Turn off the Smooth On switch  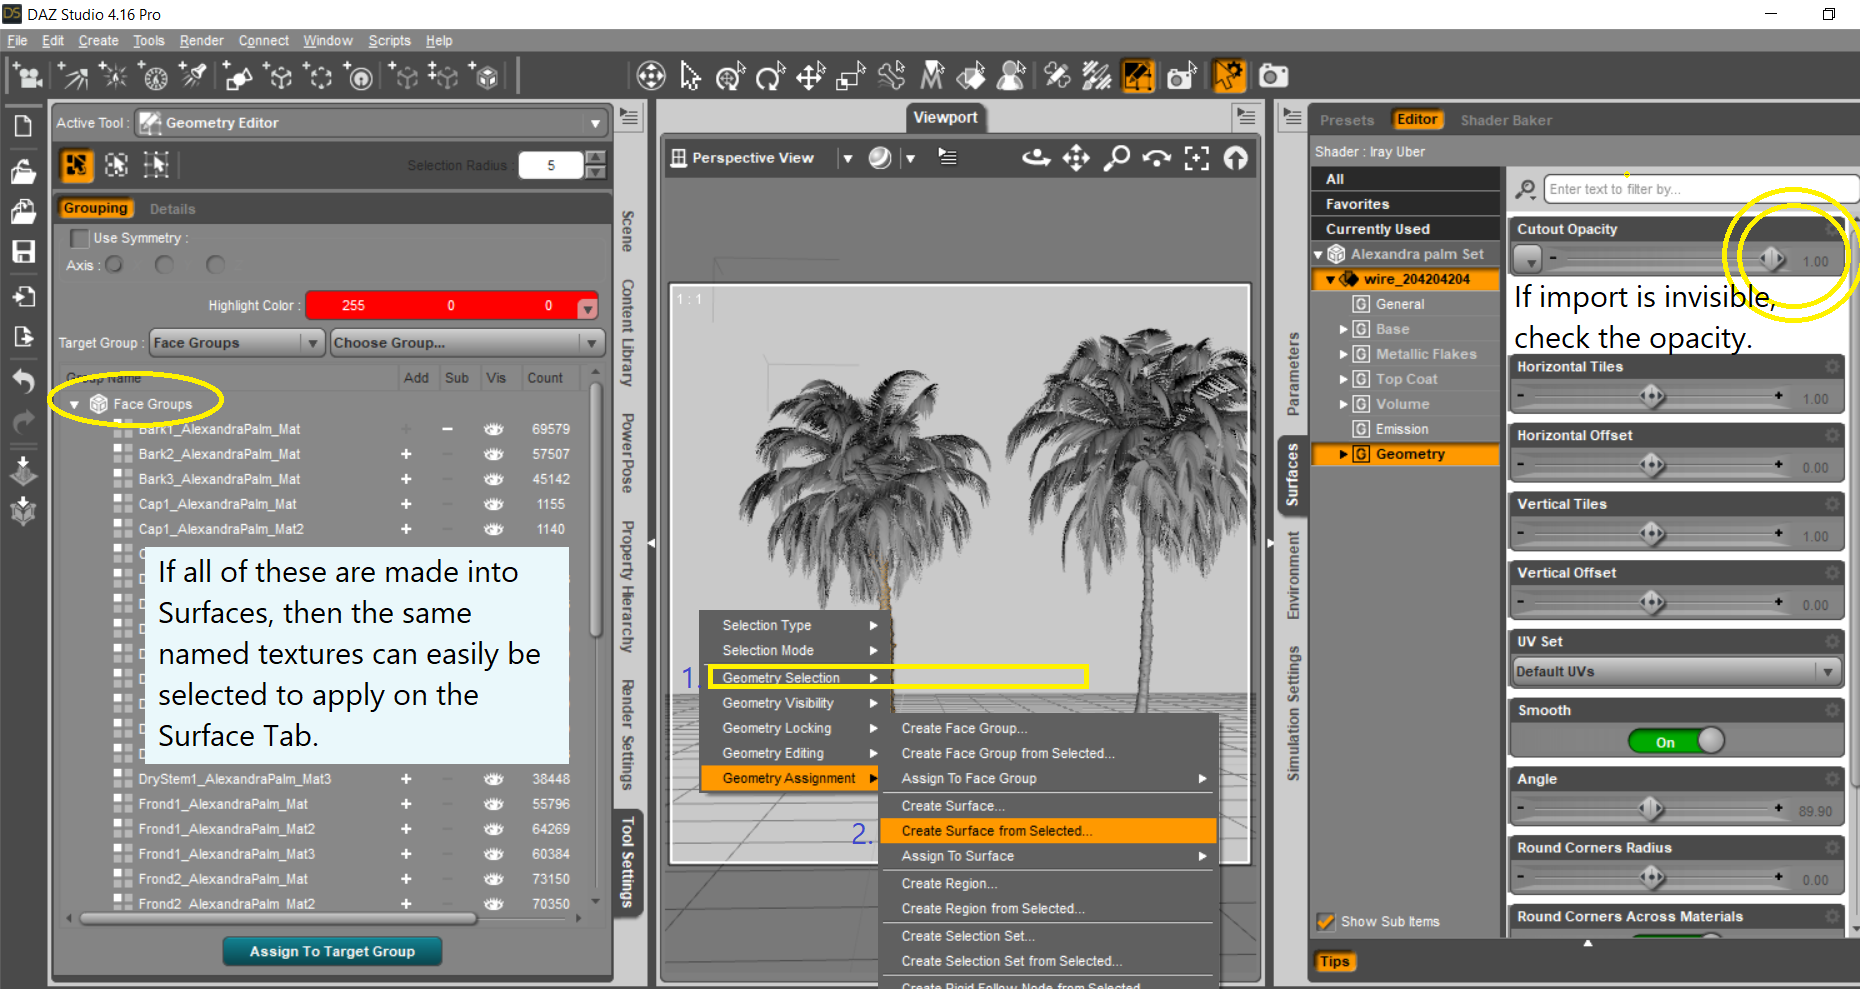(1676, 741)
